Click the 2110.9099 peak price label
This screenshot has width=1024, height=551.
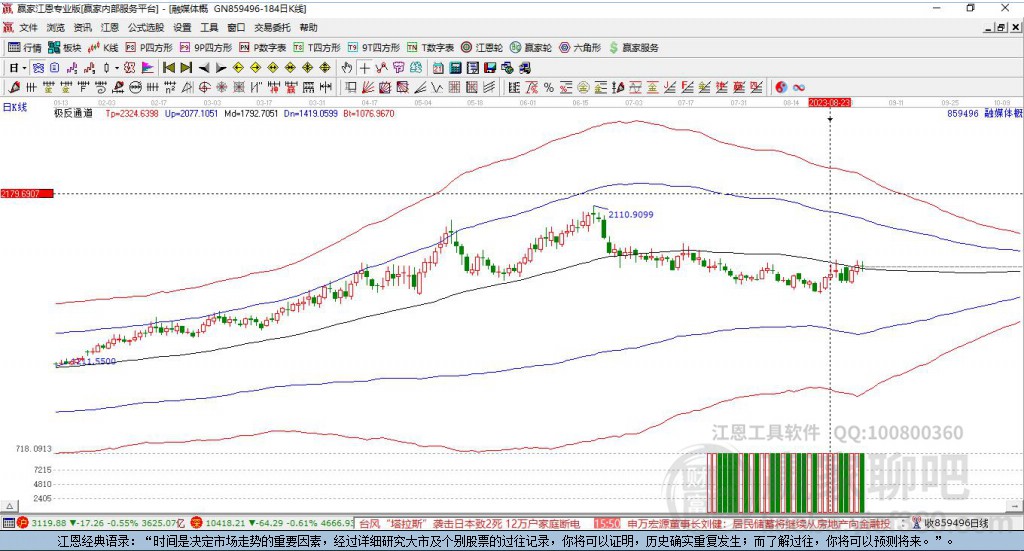[631, 215]
